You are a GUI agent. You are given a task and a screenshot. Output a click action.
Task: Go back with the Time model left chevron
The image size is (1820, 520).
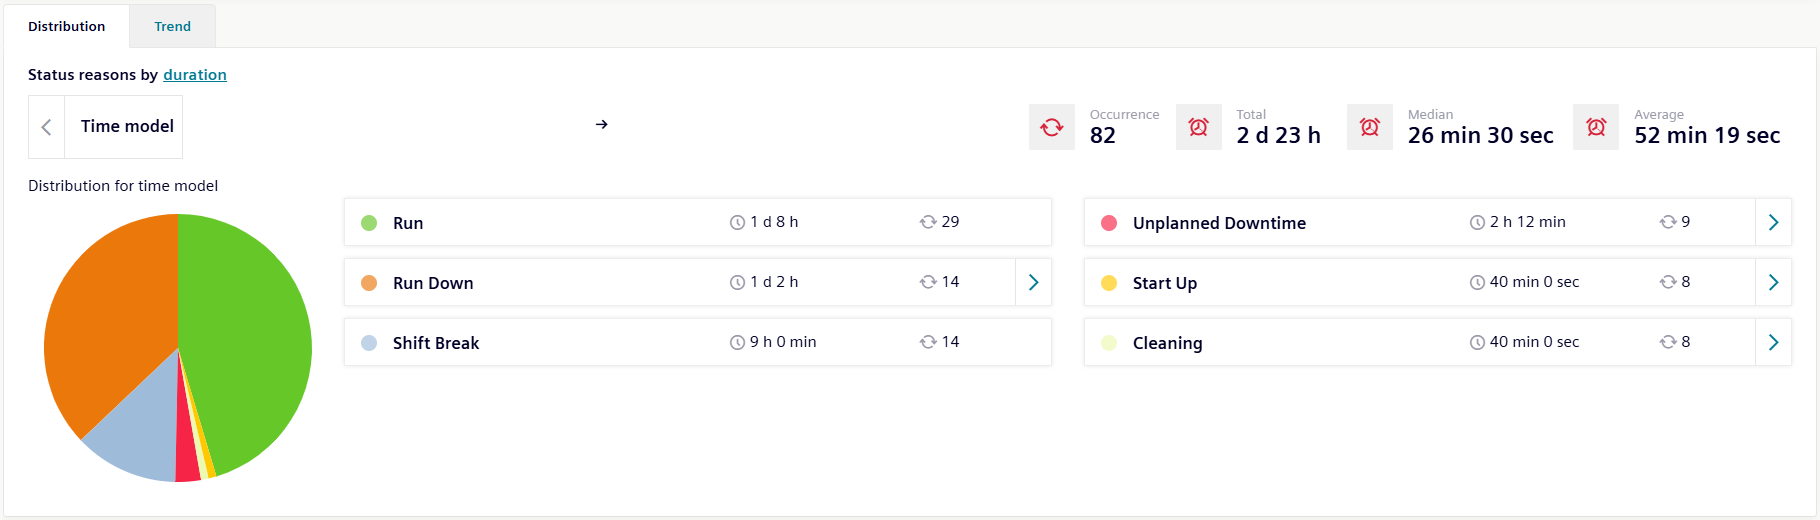tap(46, 127)
